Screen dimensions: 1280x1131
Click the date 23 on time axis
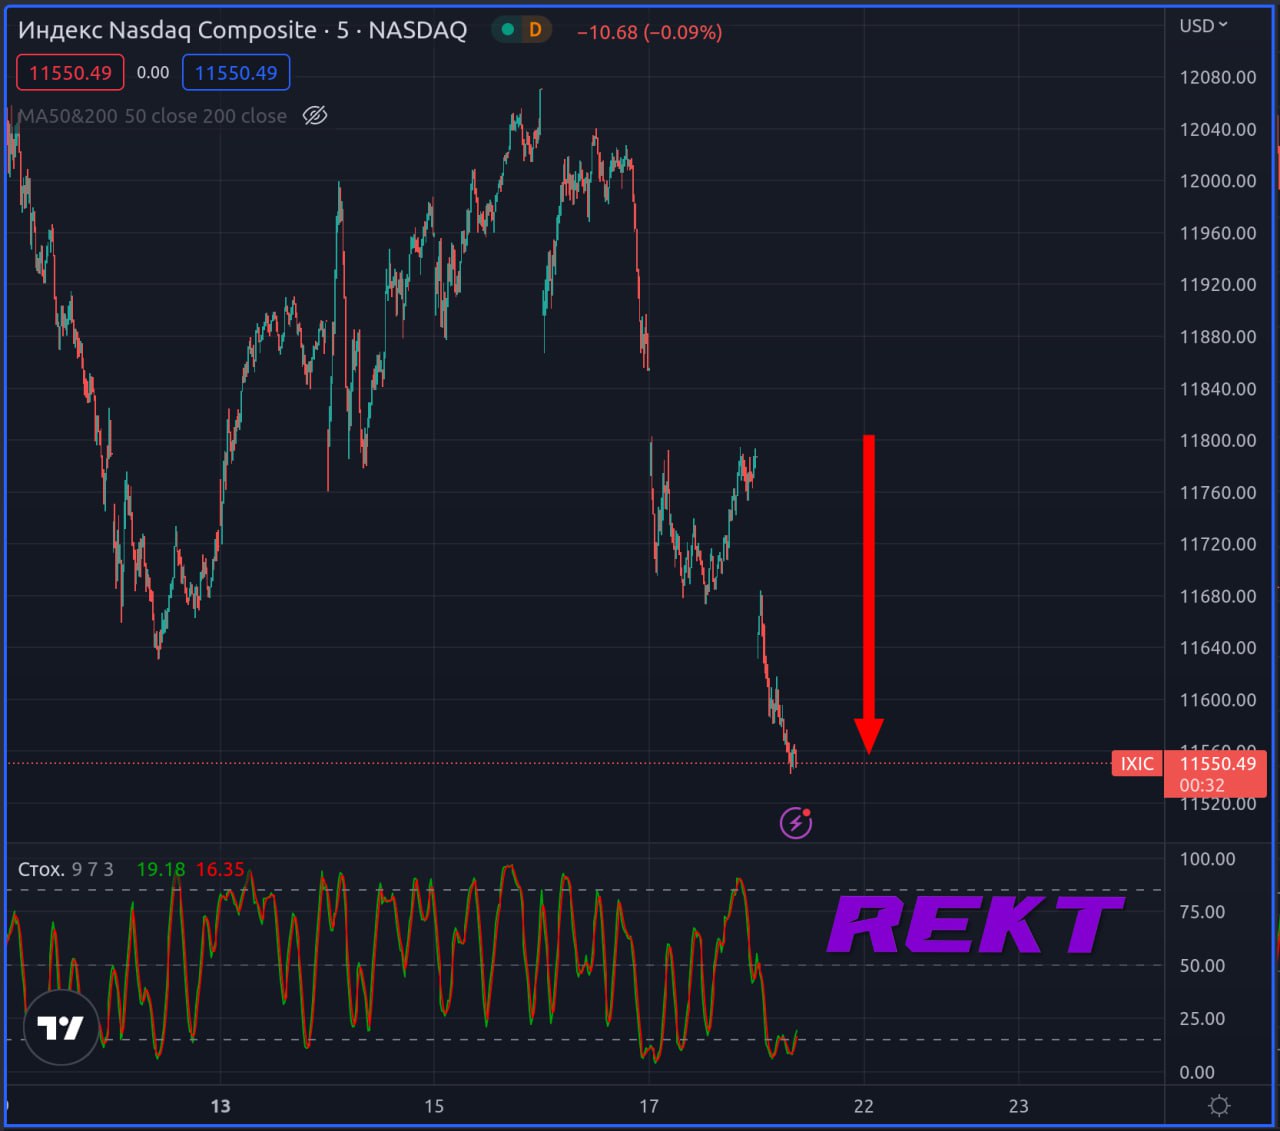click(1018, 1106)
